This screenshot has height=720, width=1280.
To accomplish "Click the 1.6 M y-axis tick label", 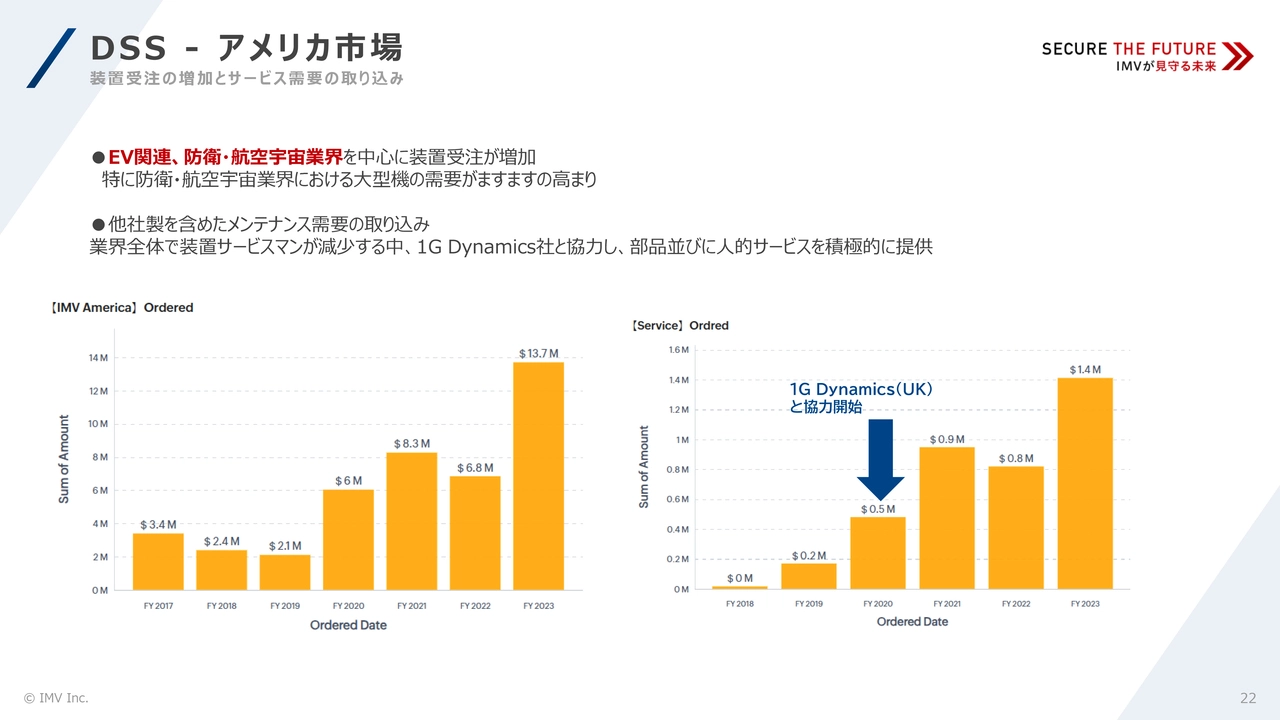I will [677, 350].
